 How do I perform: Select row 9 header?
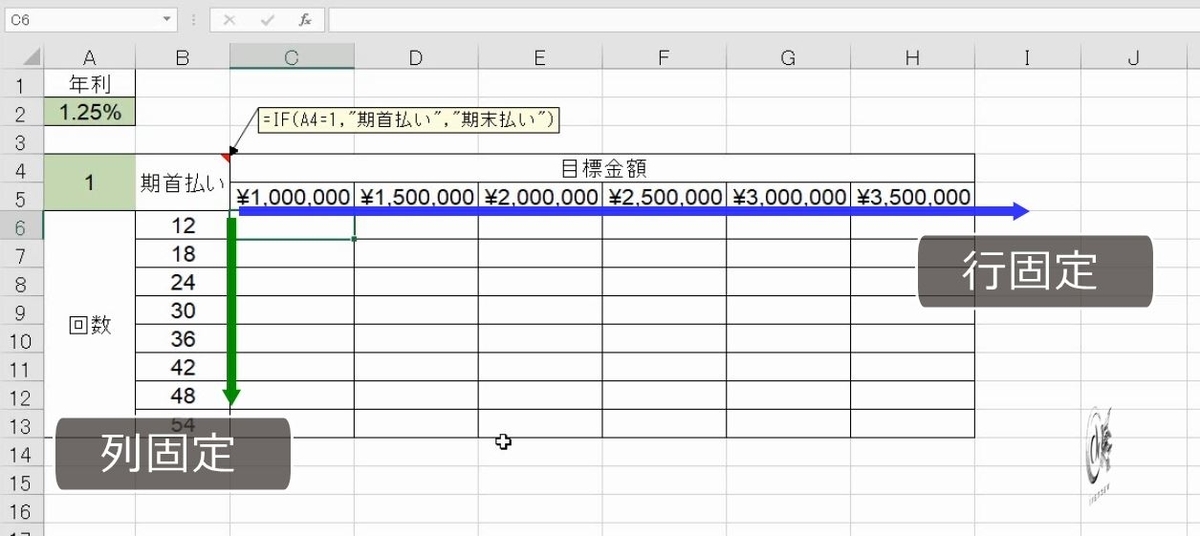(x=22, y=311)
